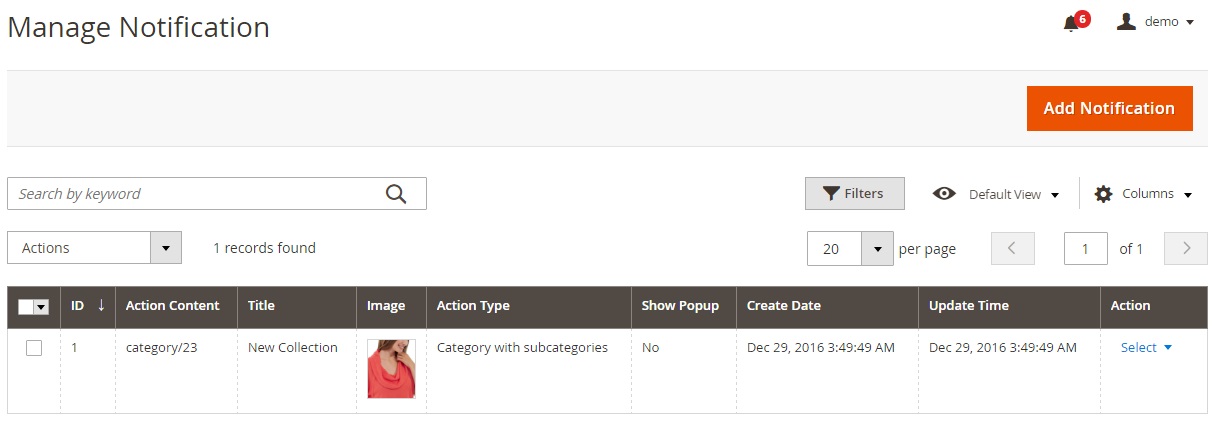The width and height of the screenshot is (1217, 427).
Task: Open the notifications bell icon
Action: click(x=1071, y=23)
